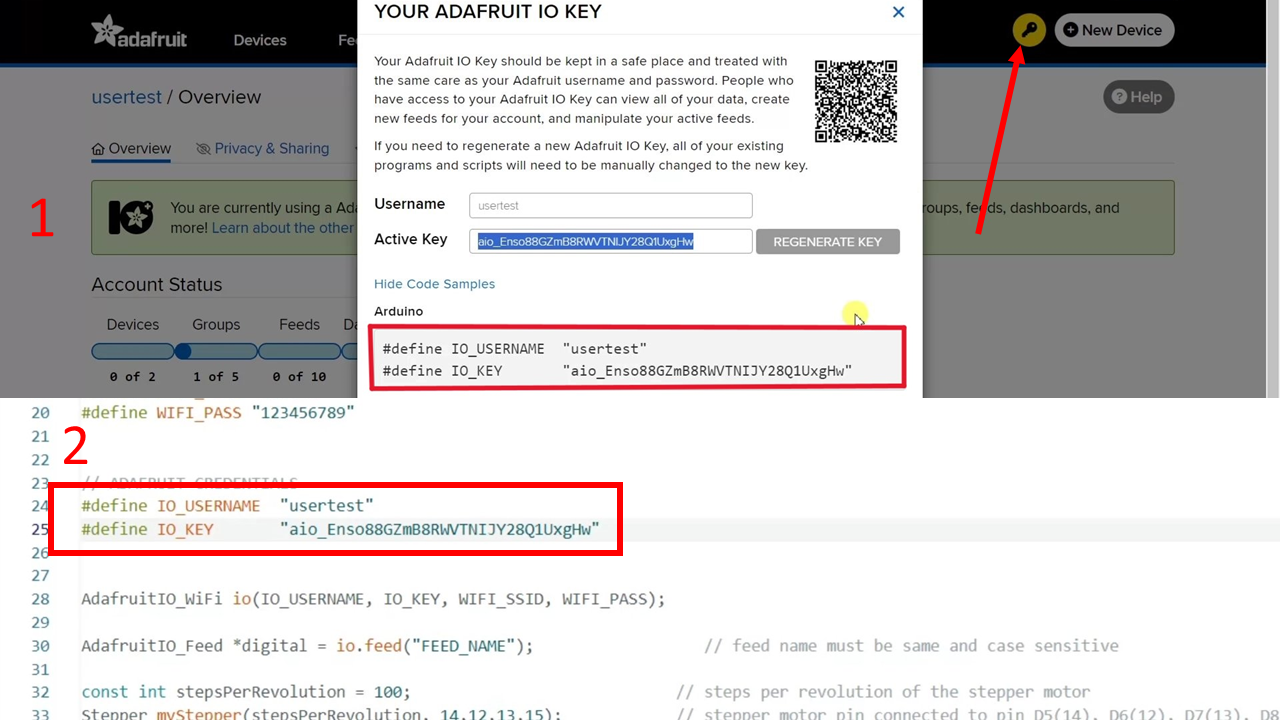Open the Devices menu

click(260, 40)
